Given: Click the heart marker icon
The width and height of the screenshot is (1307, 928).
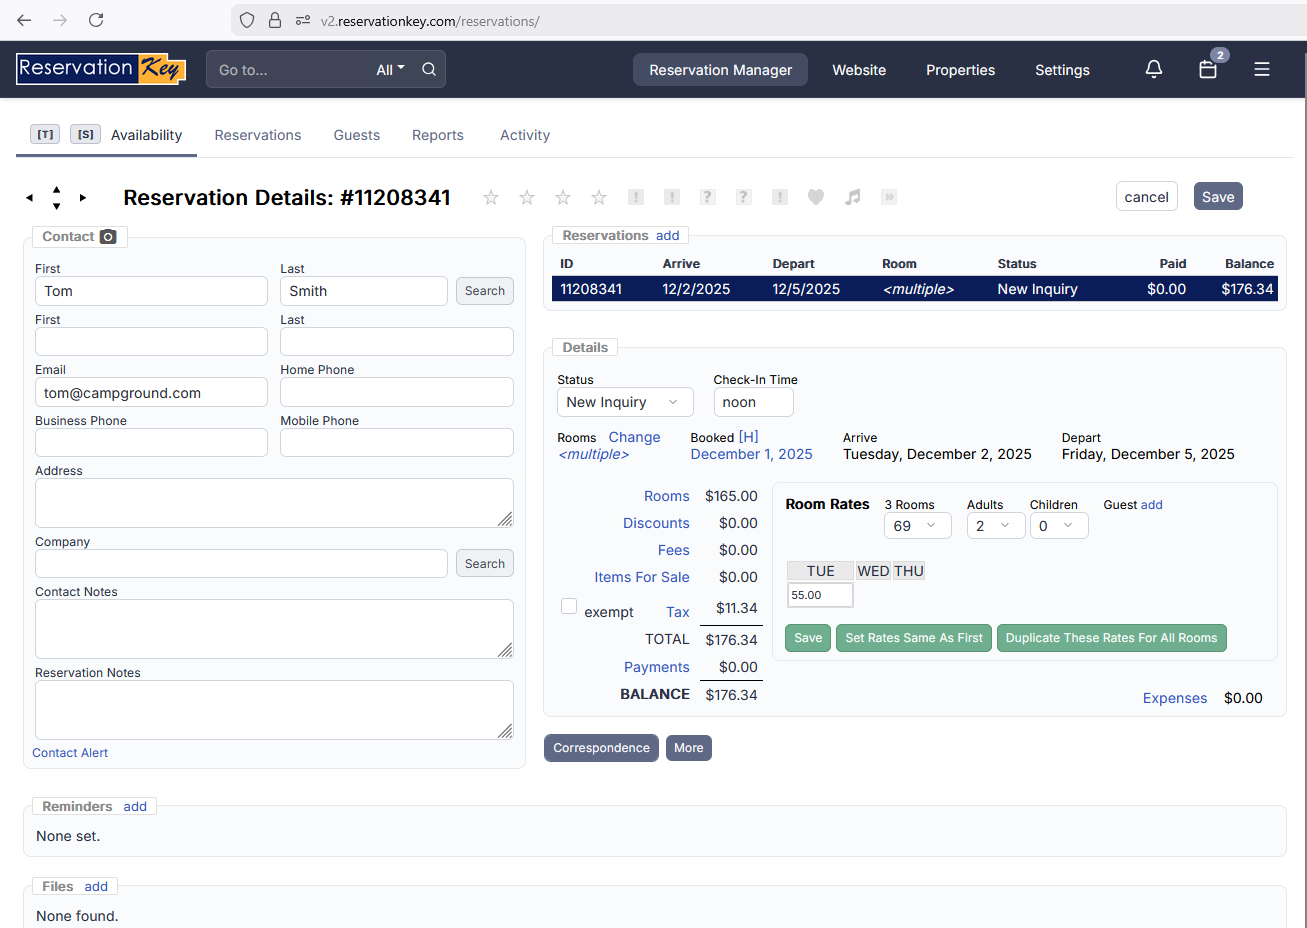Looking at the screenshot, I should [x=816, y=197].
